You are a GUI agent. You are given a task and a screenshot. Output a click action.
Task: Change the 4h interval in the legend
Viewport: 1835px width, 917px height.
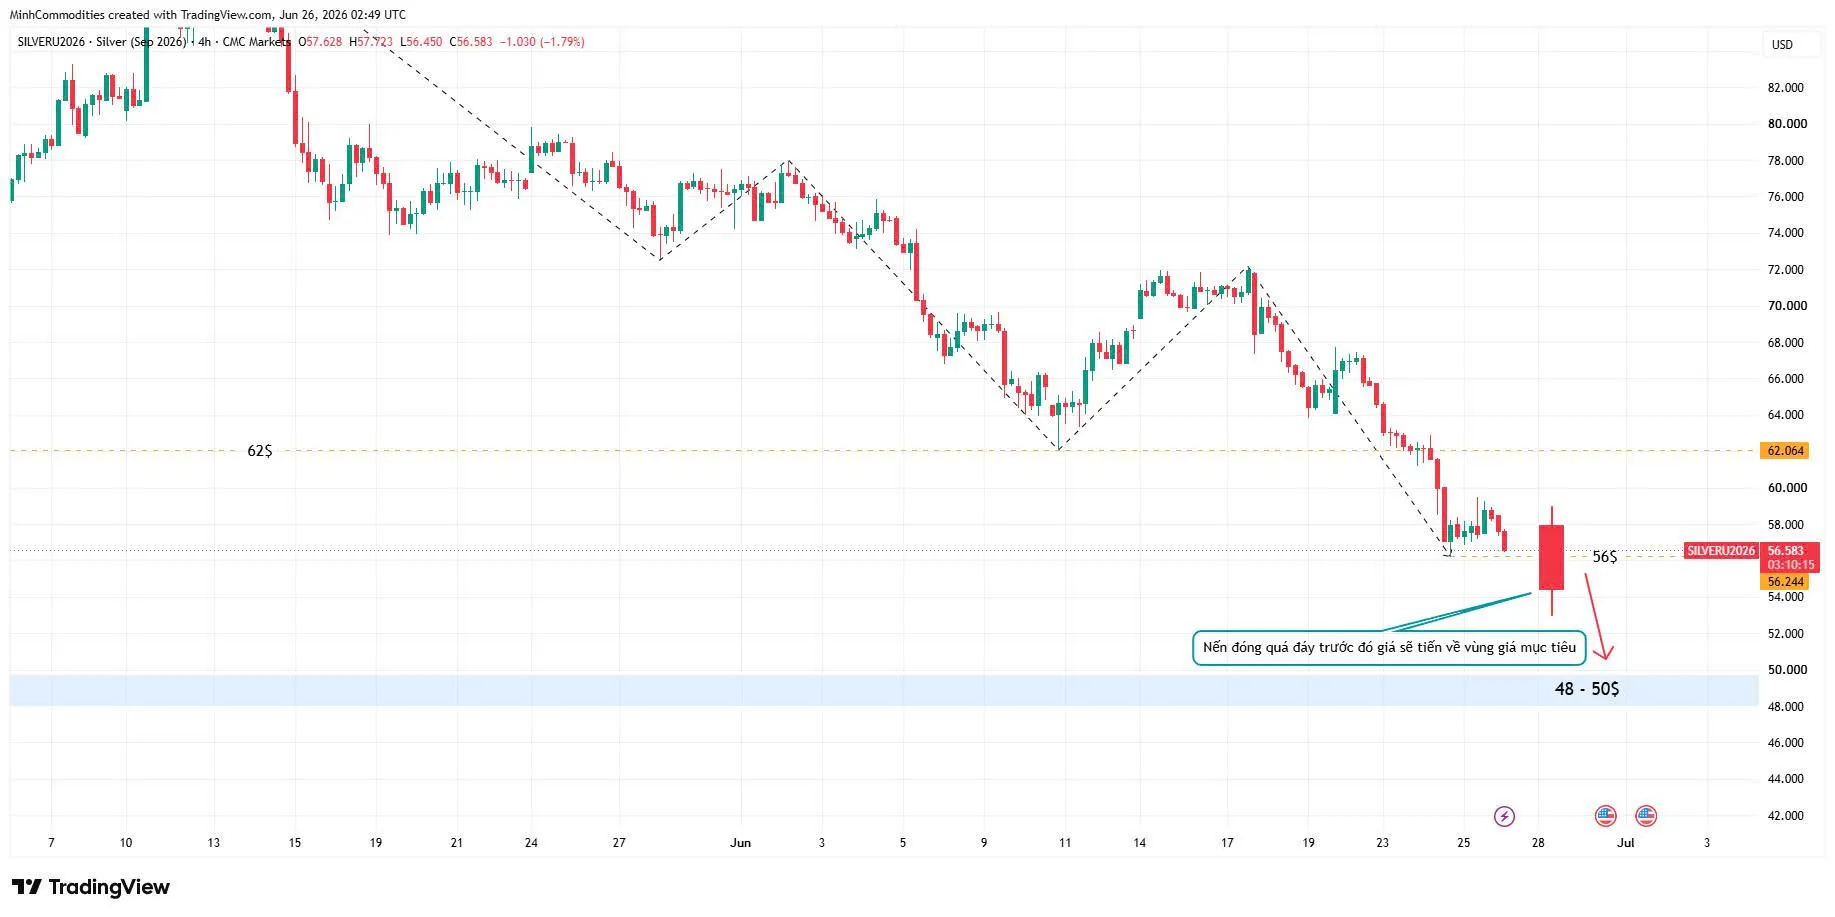204,42
